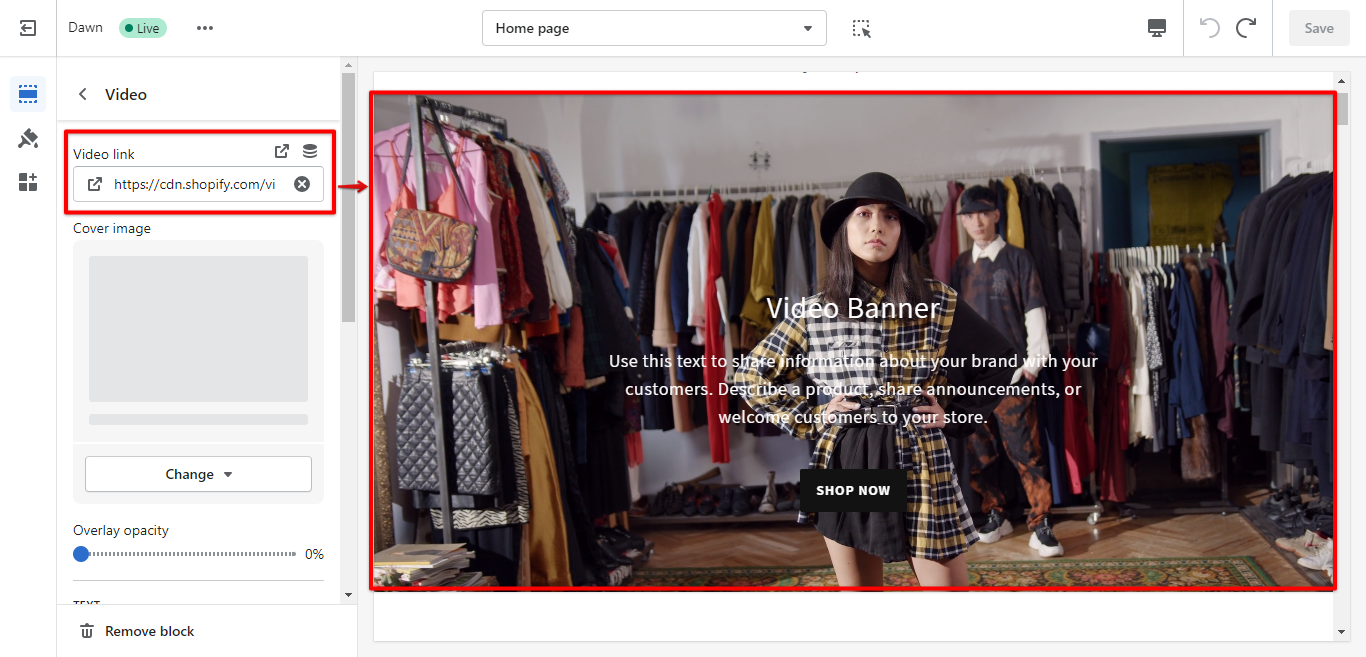Open the cover image Change dropdown

click(198, 474)
